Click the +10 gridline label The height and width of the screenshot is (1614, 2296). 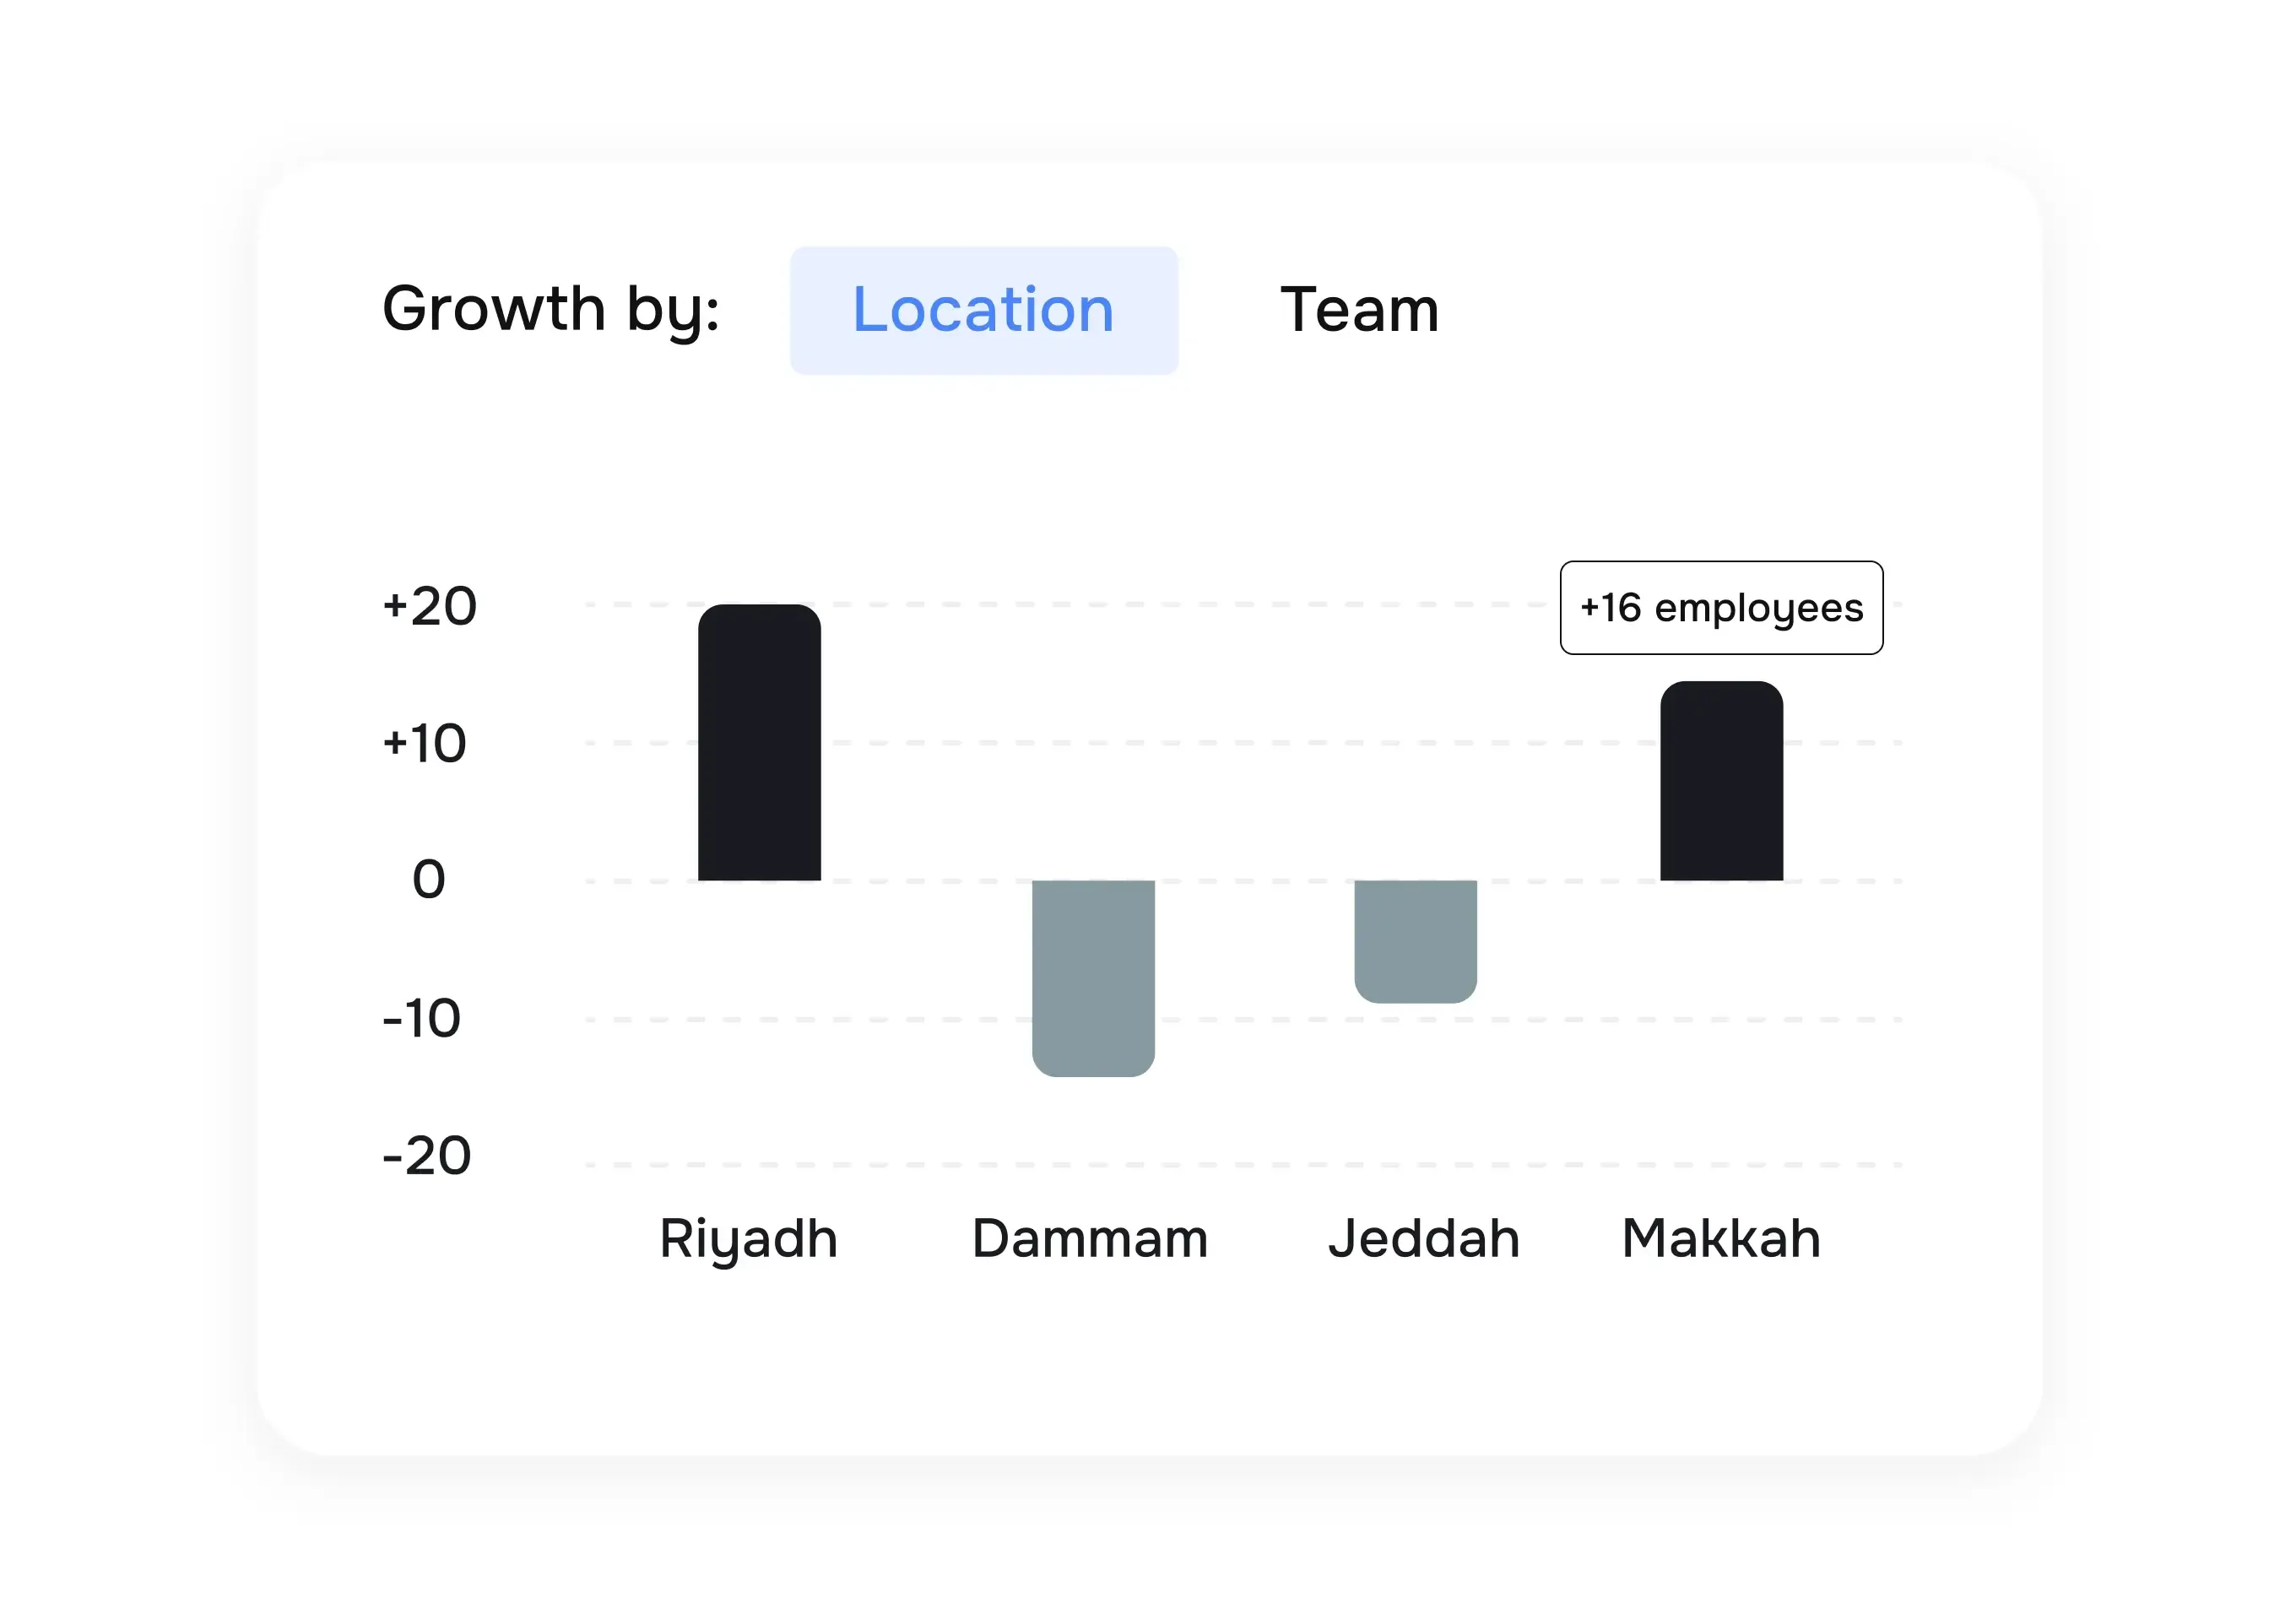(x=426, y=742)
